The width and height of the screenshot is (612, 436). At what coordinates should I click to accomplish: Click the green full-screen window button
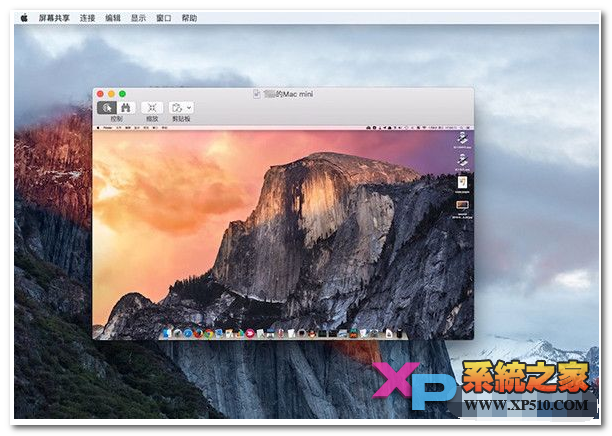pyautogui.click(x=122, y=94)
